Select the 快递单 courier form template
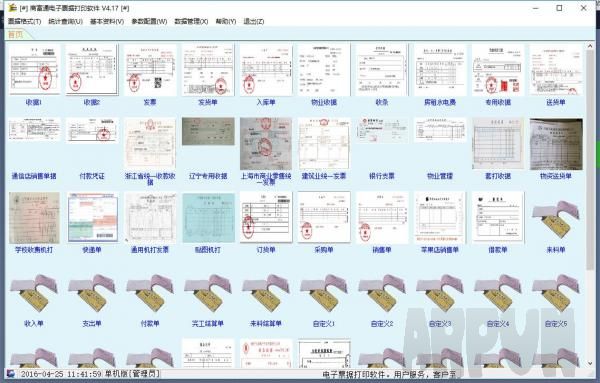Screen dimensions: 600x383 (x=92, y=217)
